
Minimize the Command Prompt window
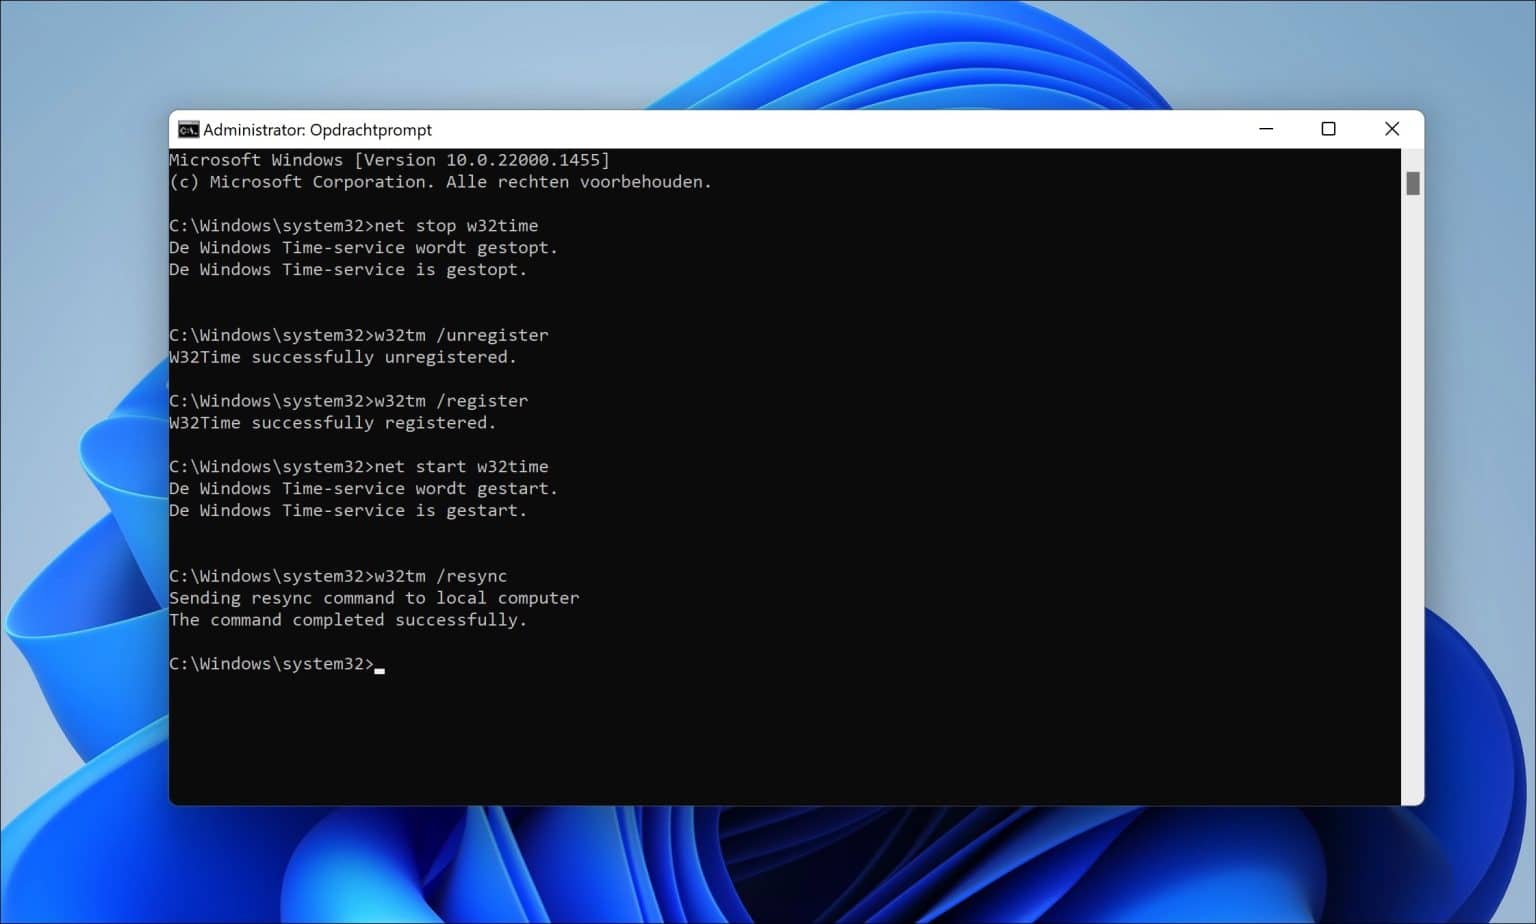tap(1266, 129)
